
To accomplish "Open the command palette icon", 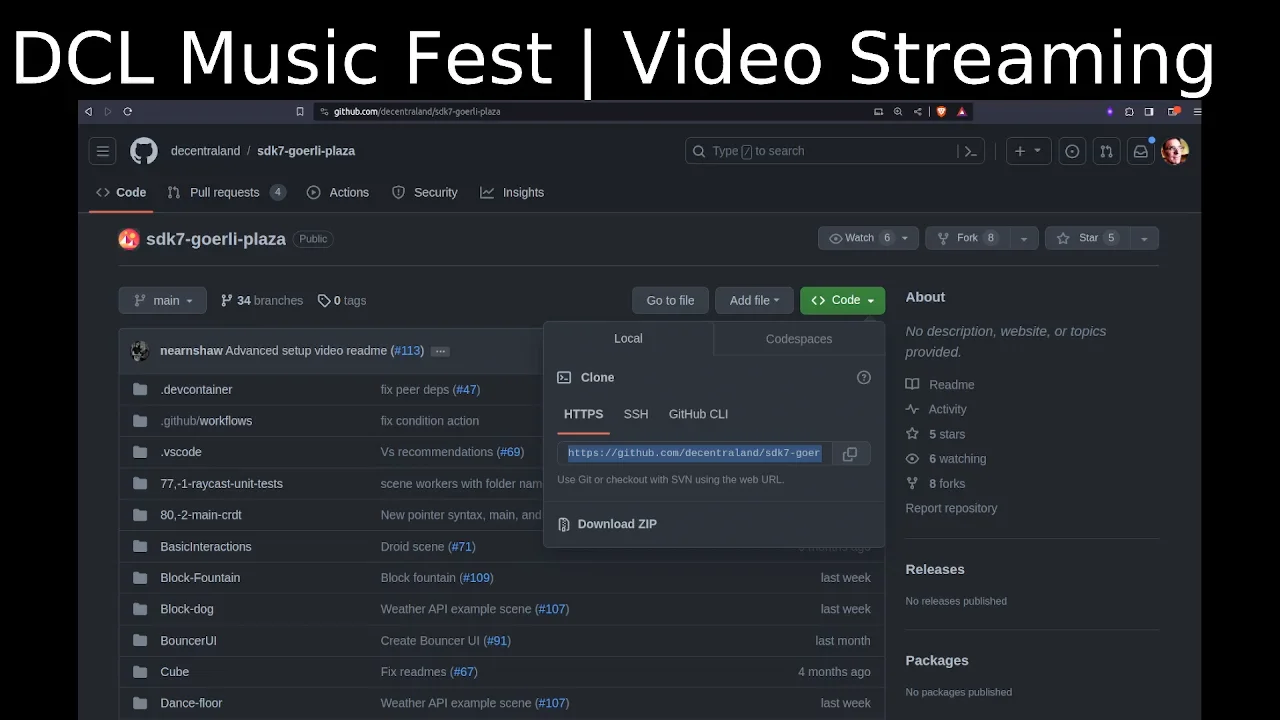I will click(x=970, y=151).
